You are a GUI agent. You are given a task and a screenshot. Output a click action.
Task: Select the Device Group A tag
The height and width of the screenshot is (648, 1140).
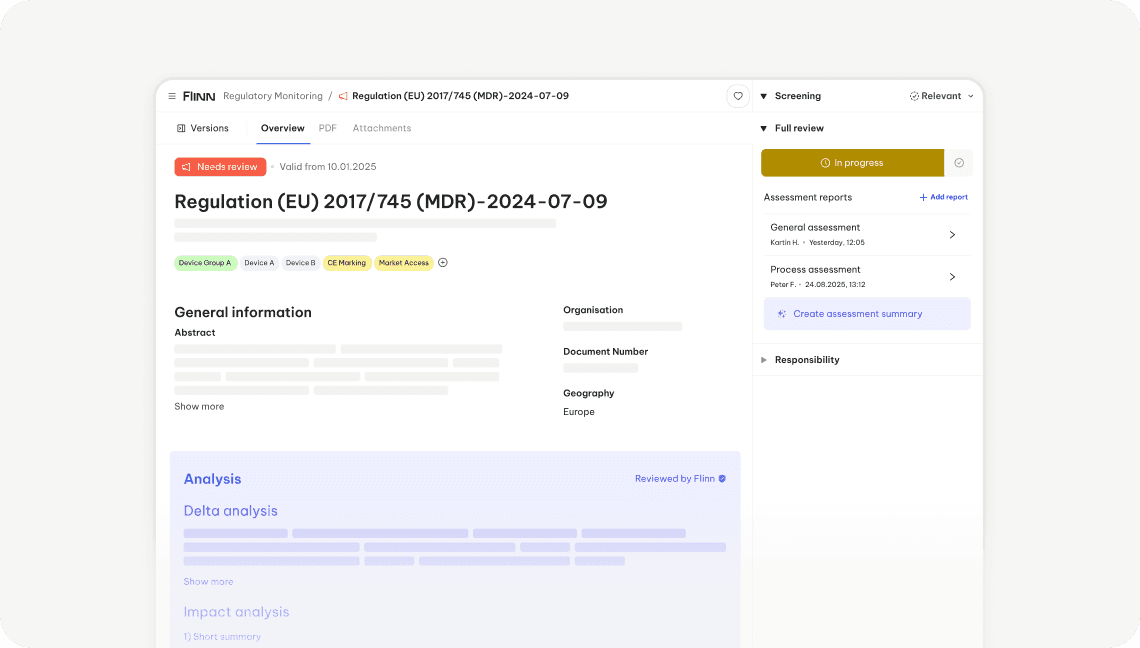point(205,263)
